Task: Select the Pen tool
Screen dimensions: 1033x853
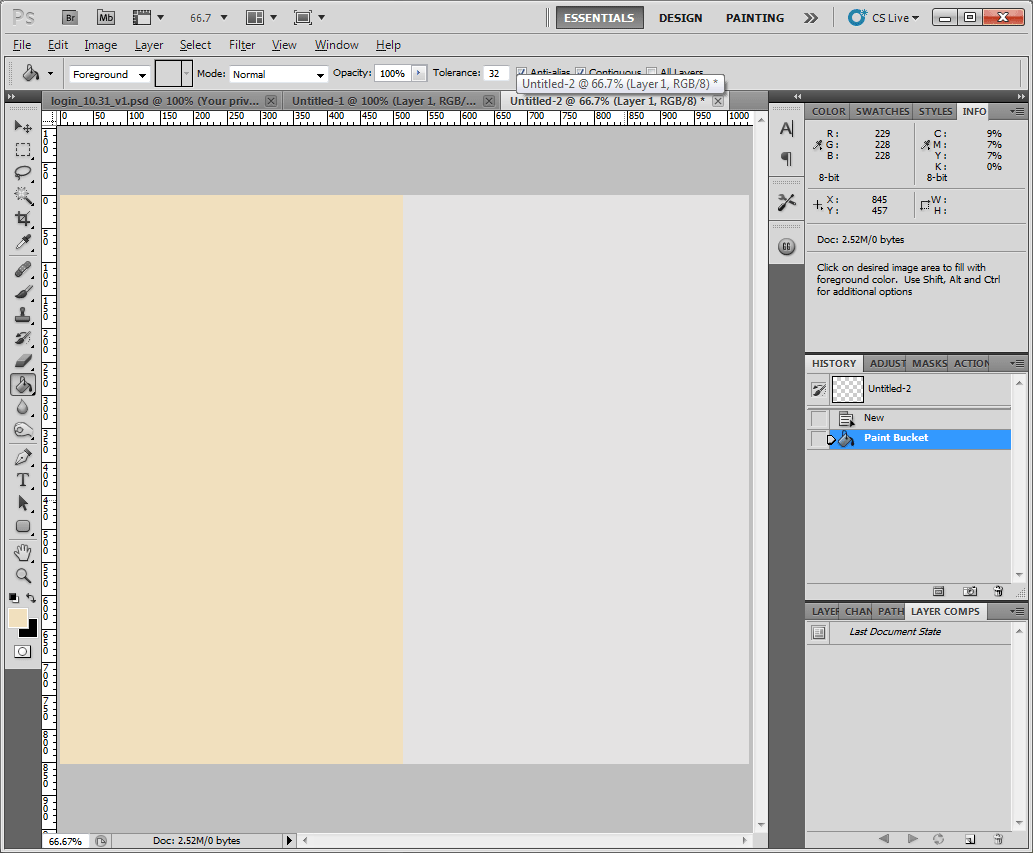Action: coord(23,457)
